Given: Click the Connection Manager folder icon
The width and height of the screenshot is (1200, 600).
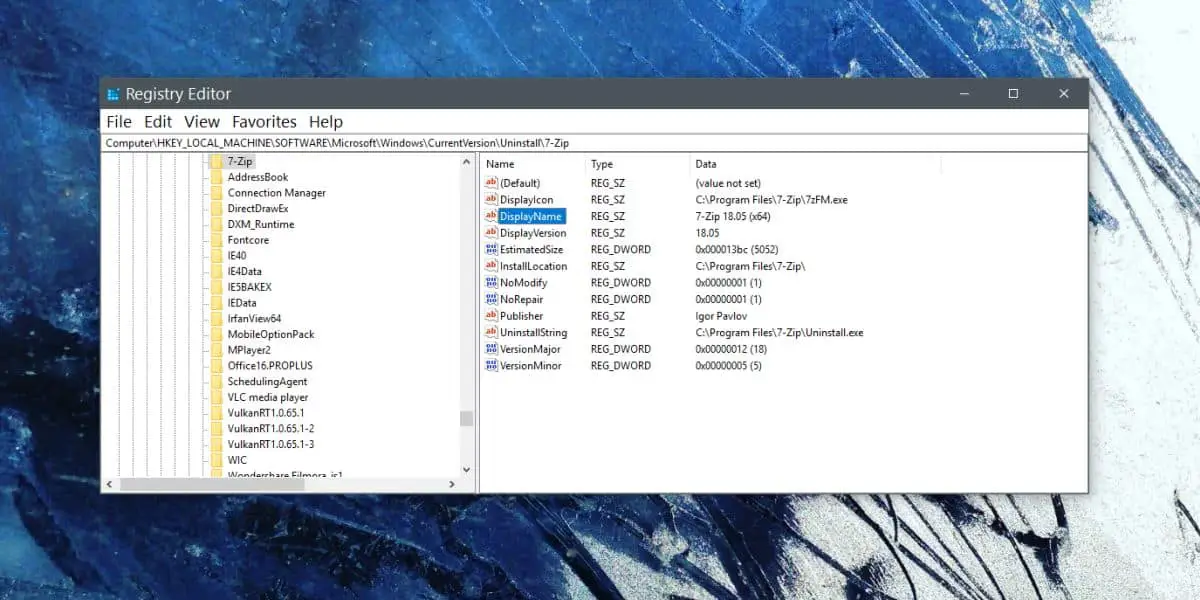Looking at the screenshot, I should point(216,193).
